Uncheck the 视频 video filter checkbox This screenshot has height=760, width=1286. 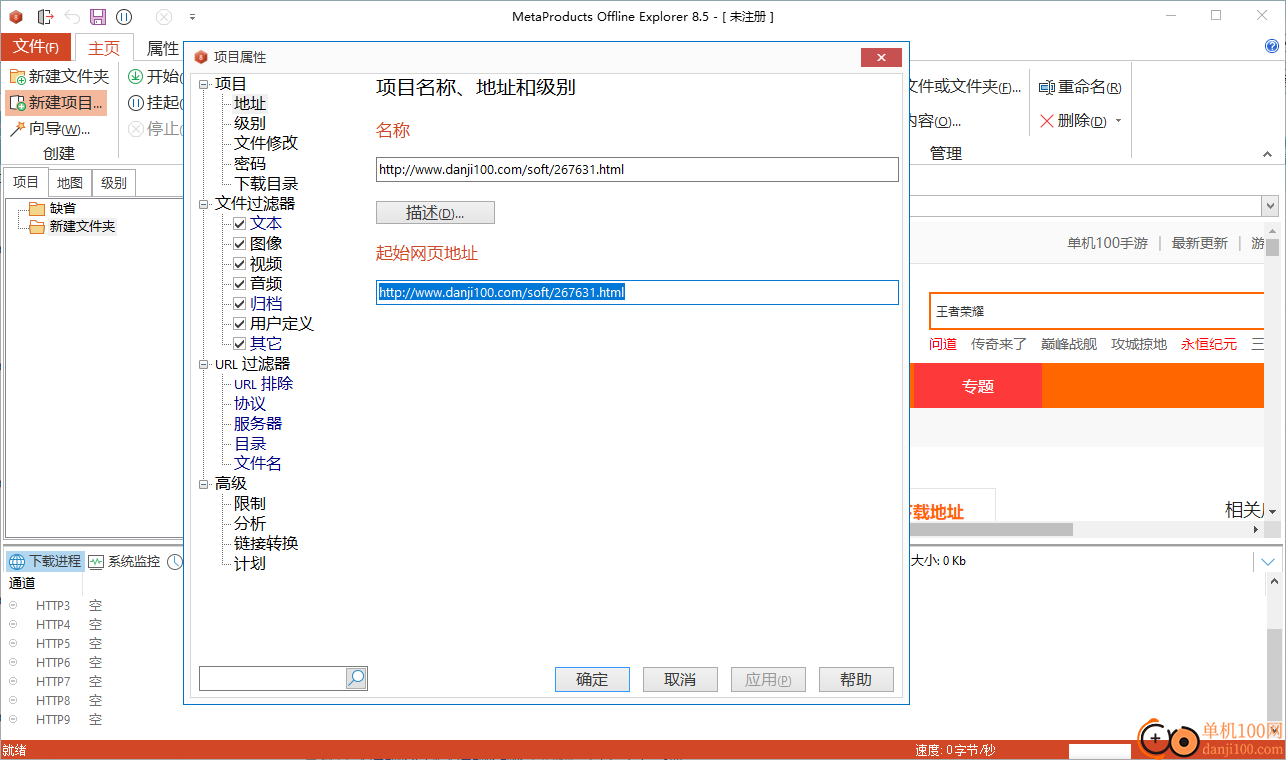[240, 264]
